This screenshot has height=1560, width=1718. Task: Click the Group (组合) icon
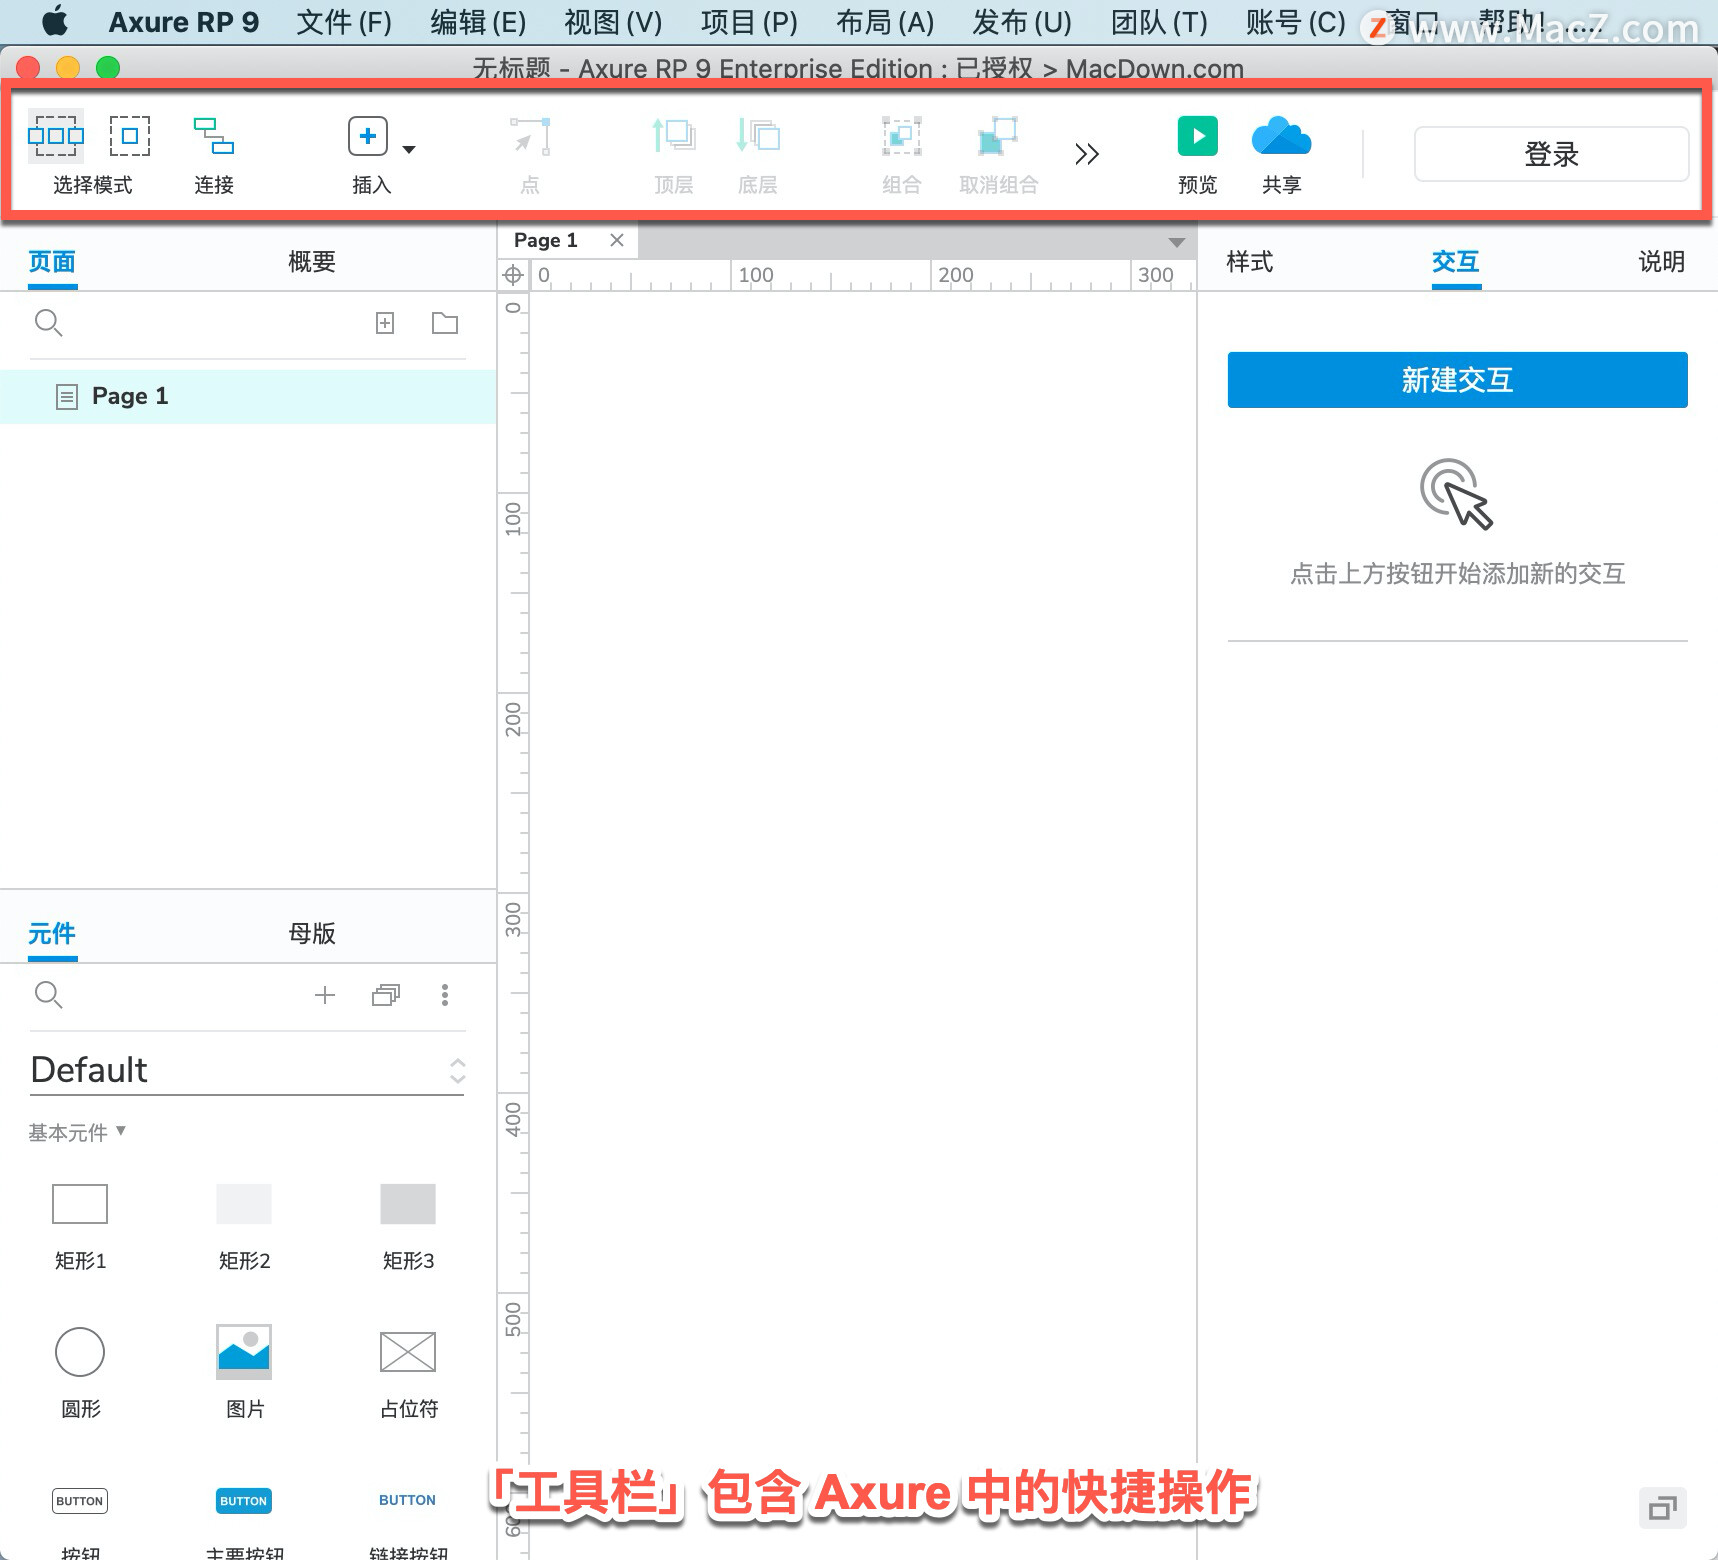pos(901,136)
